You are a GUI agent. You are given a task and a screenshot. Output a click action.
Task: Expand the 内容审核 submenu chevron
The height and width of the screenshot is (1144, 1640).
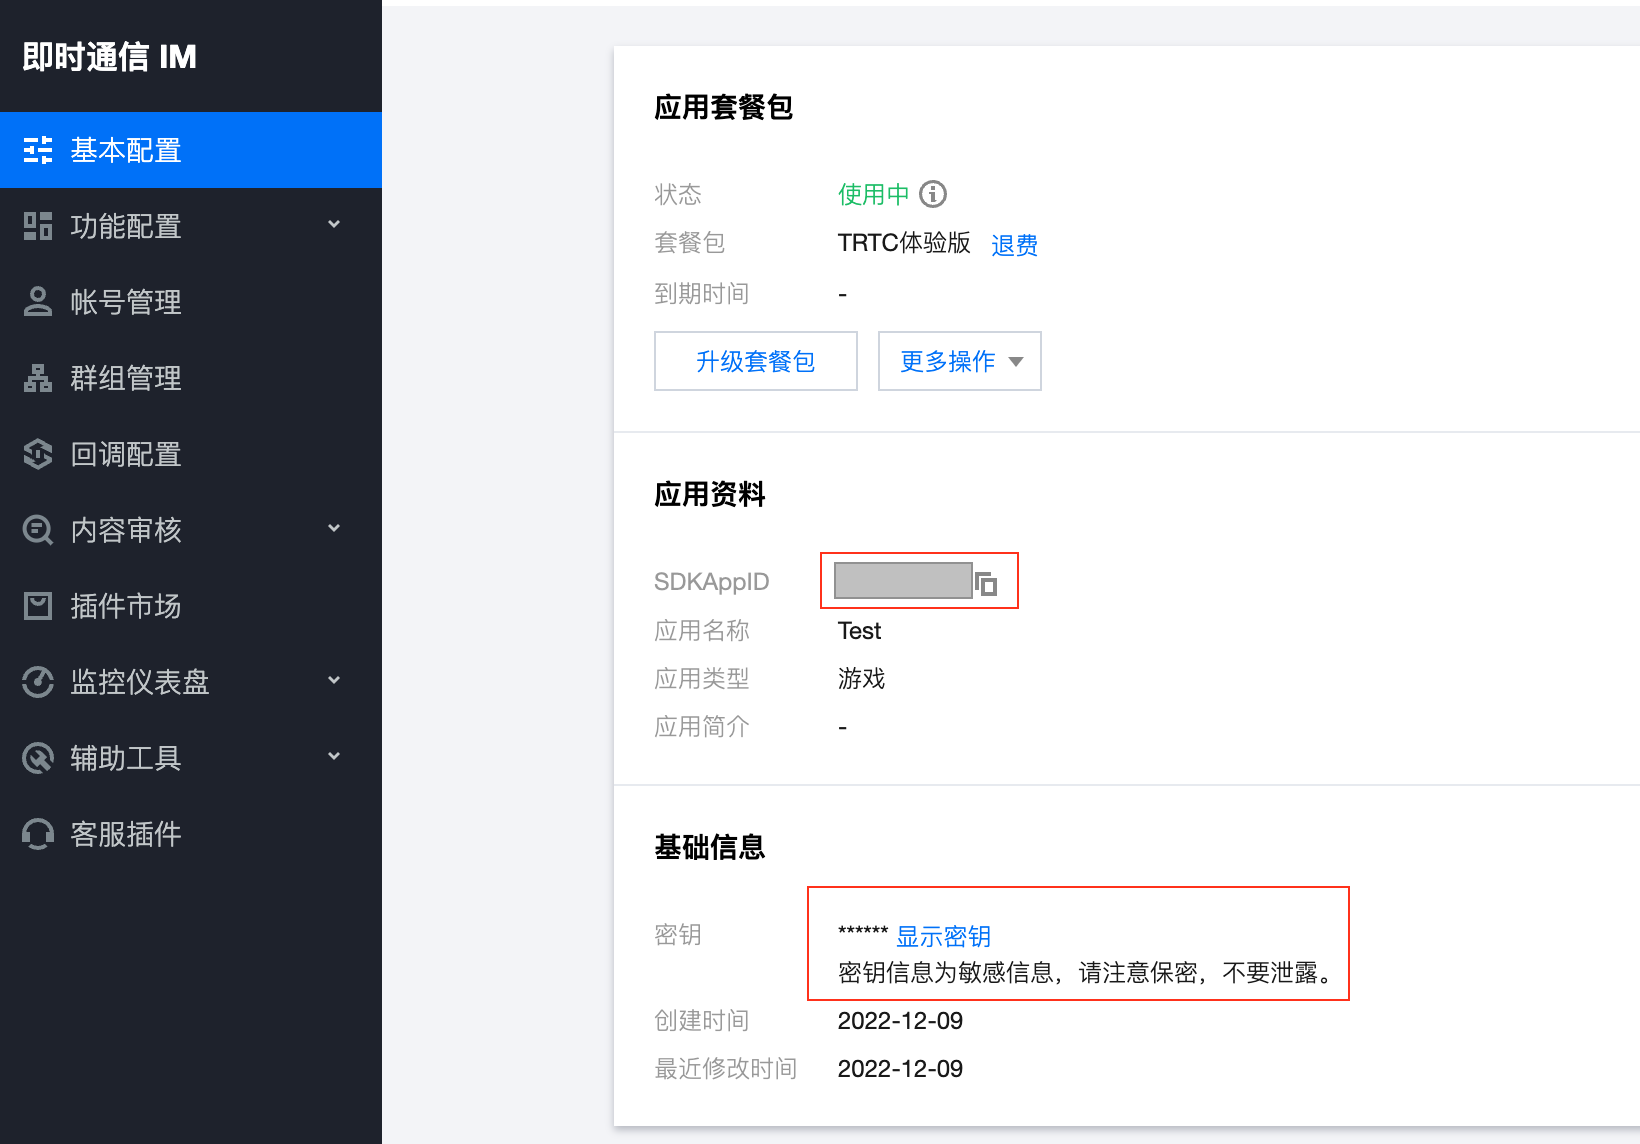334,529
